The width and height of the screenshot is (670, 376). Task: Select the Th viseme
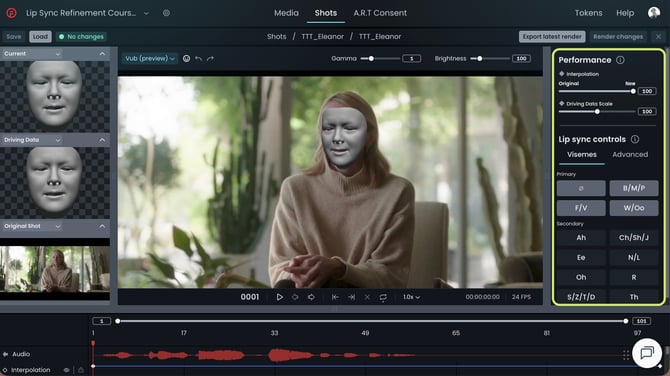634,297
